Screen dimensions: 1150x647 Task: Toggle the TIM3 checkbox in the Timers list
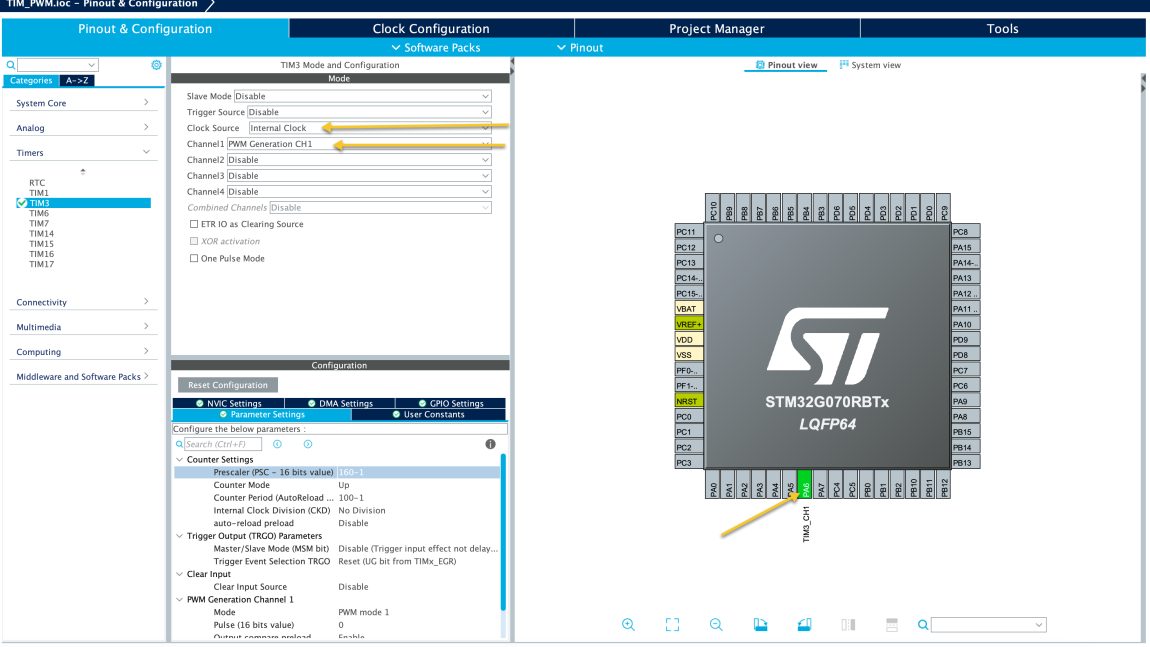pyautogui.click(x=24, y=202)
